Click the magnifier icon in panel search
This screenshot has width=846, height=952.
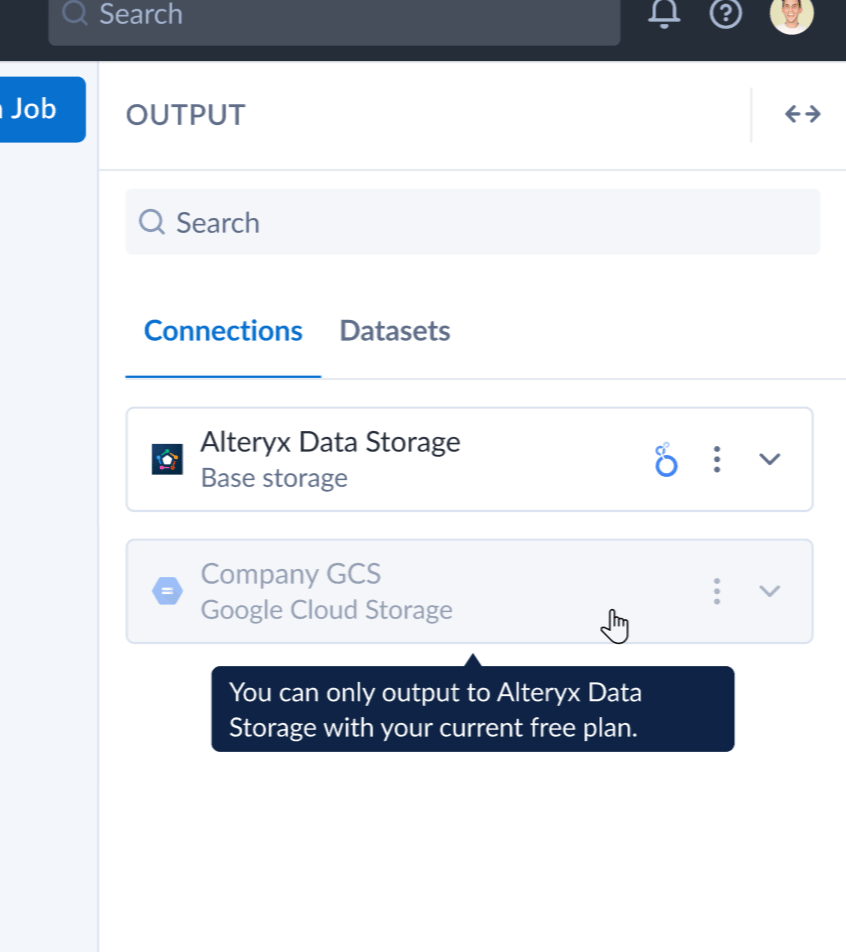[152, 222]
